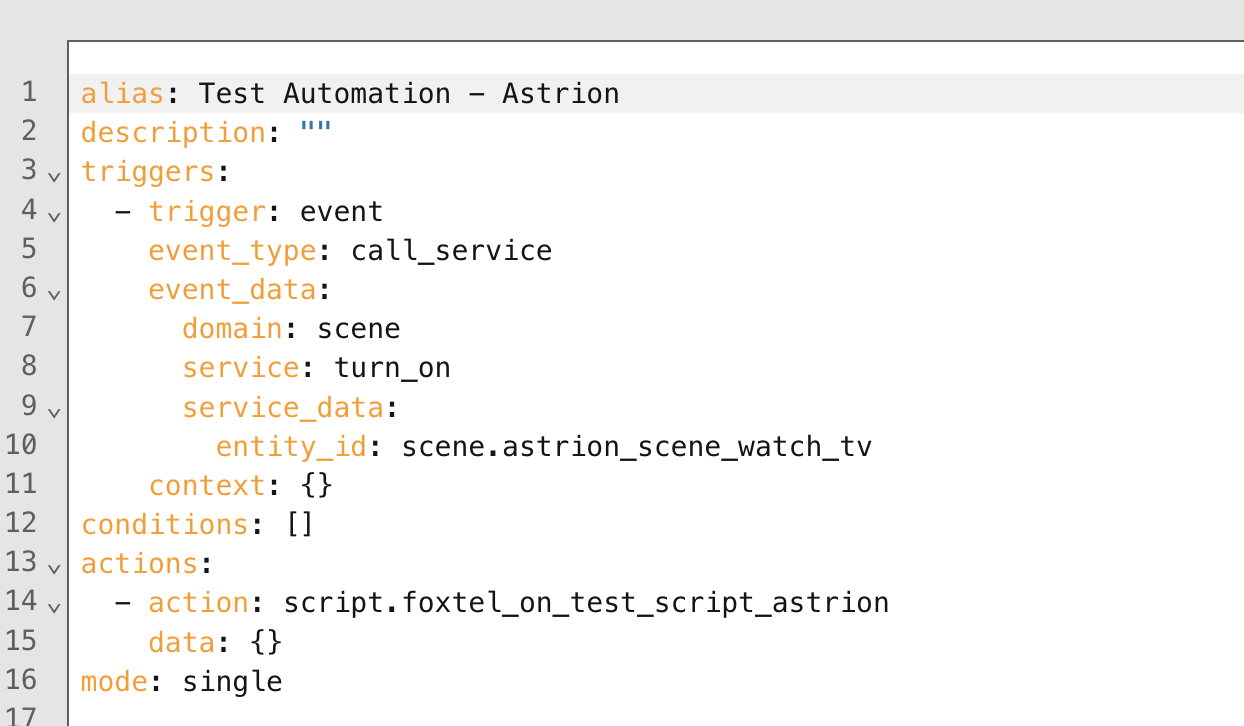Place cursor in alias value Test Automation
The width and height of the screenshot is (1244, 726).
(324, 94)
